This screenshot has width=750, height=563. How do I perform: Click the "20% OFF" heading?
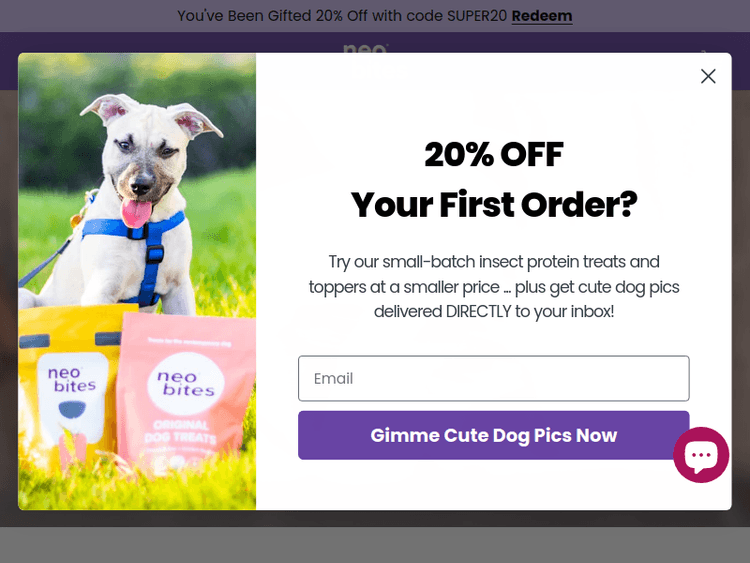[x=493, y=154]
